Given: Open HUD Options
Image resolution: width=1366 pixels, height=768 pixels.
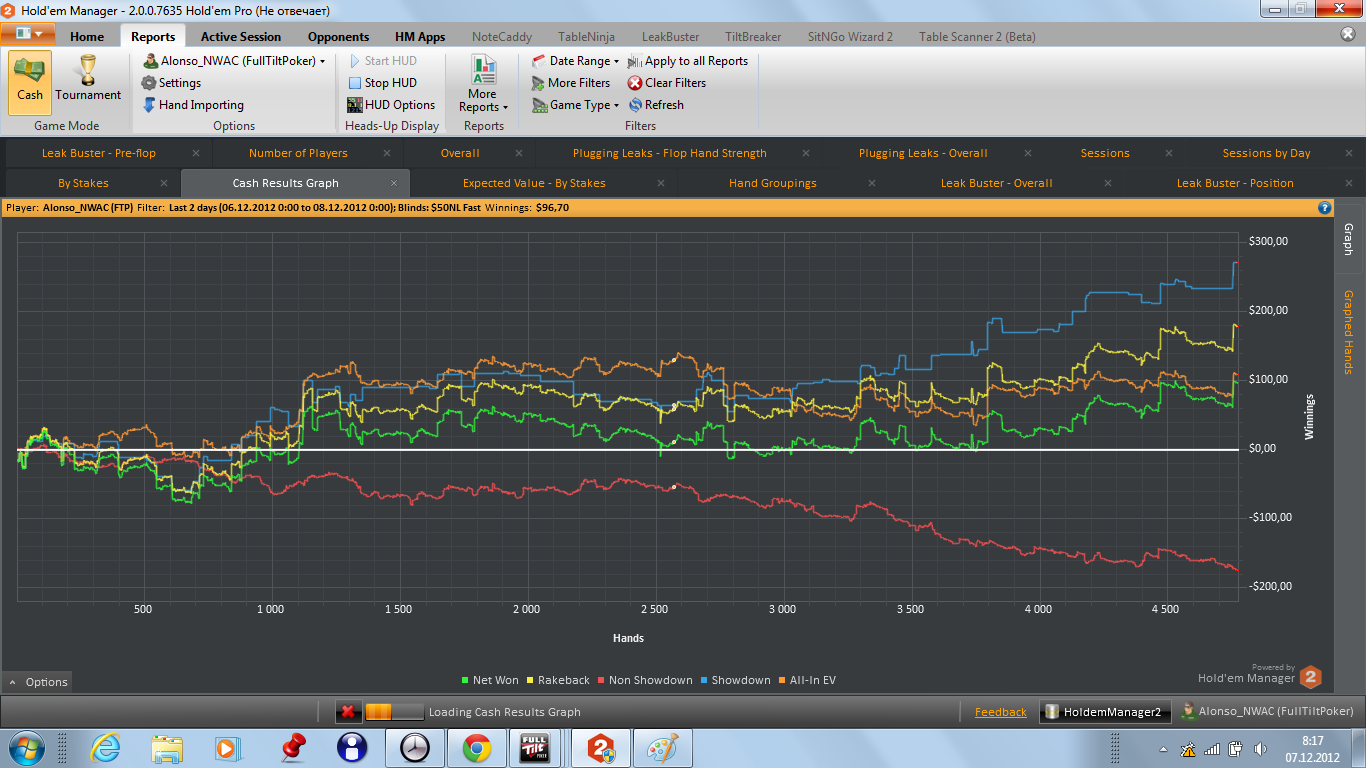Looking at the screenshot, I should (x=391, y=105).
